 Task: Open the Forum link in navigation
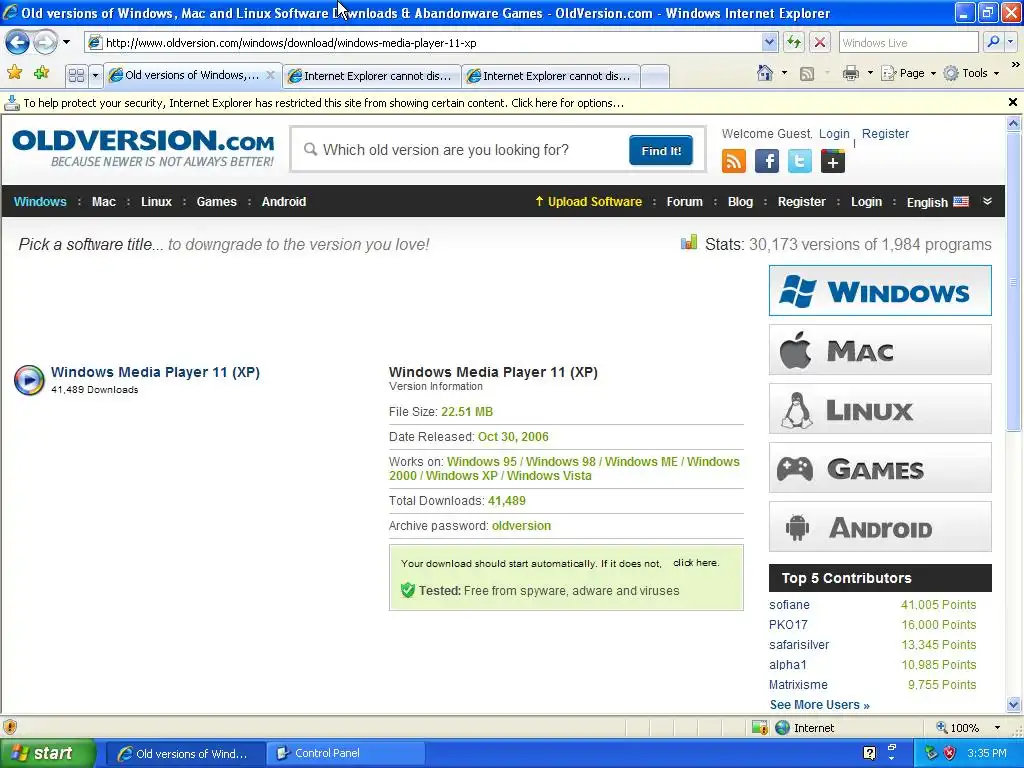coord(684,202)
